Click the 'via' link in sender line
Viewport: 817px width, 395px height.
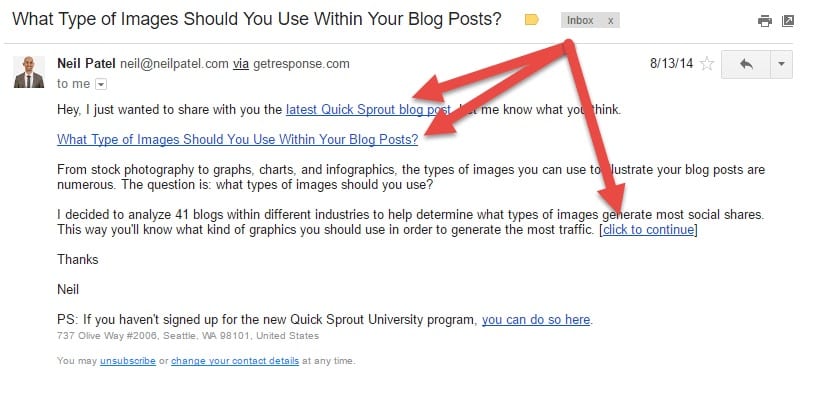tap(241, 64)
